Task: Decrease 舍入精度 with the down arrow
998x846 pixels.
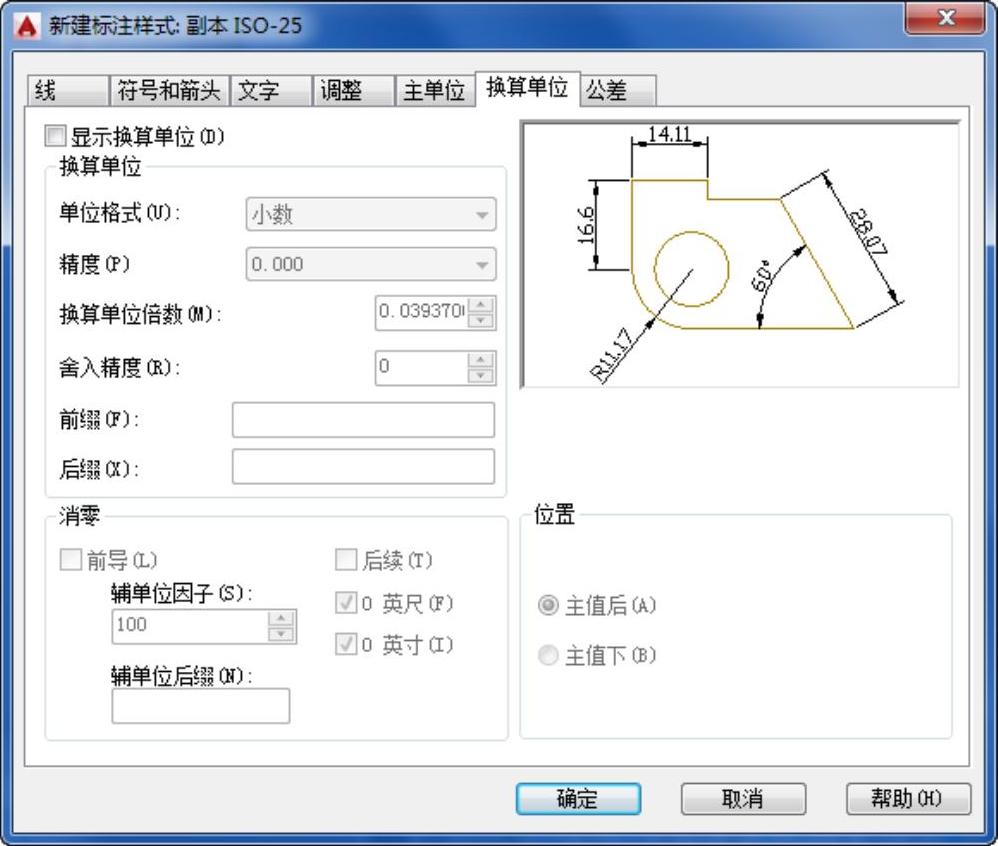Action: 481,375
